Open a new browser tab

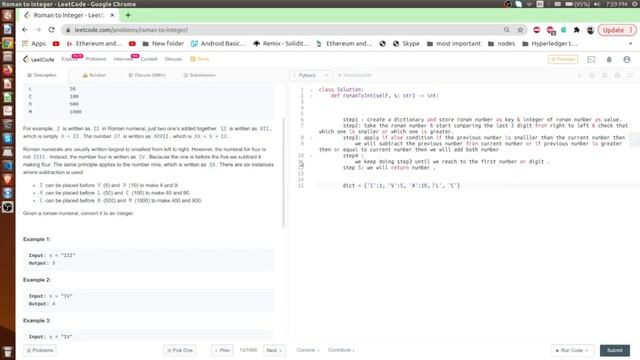point(128,15)
